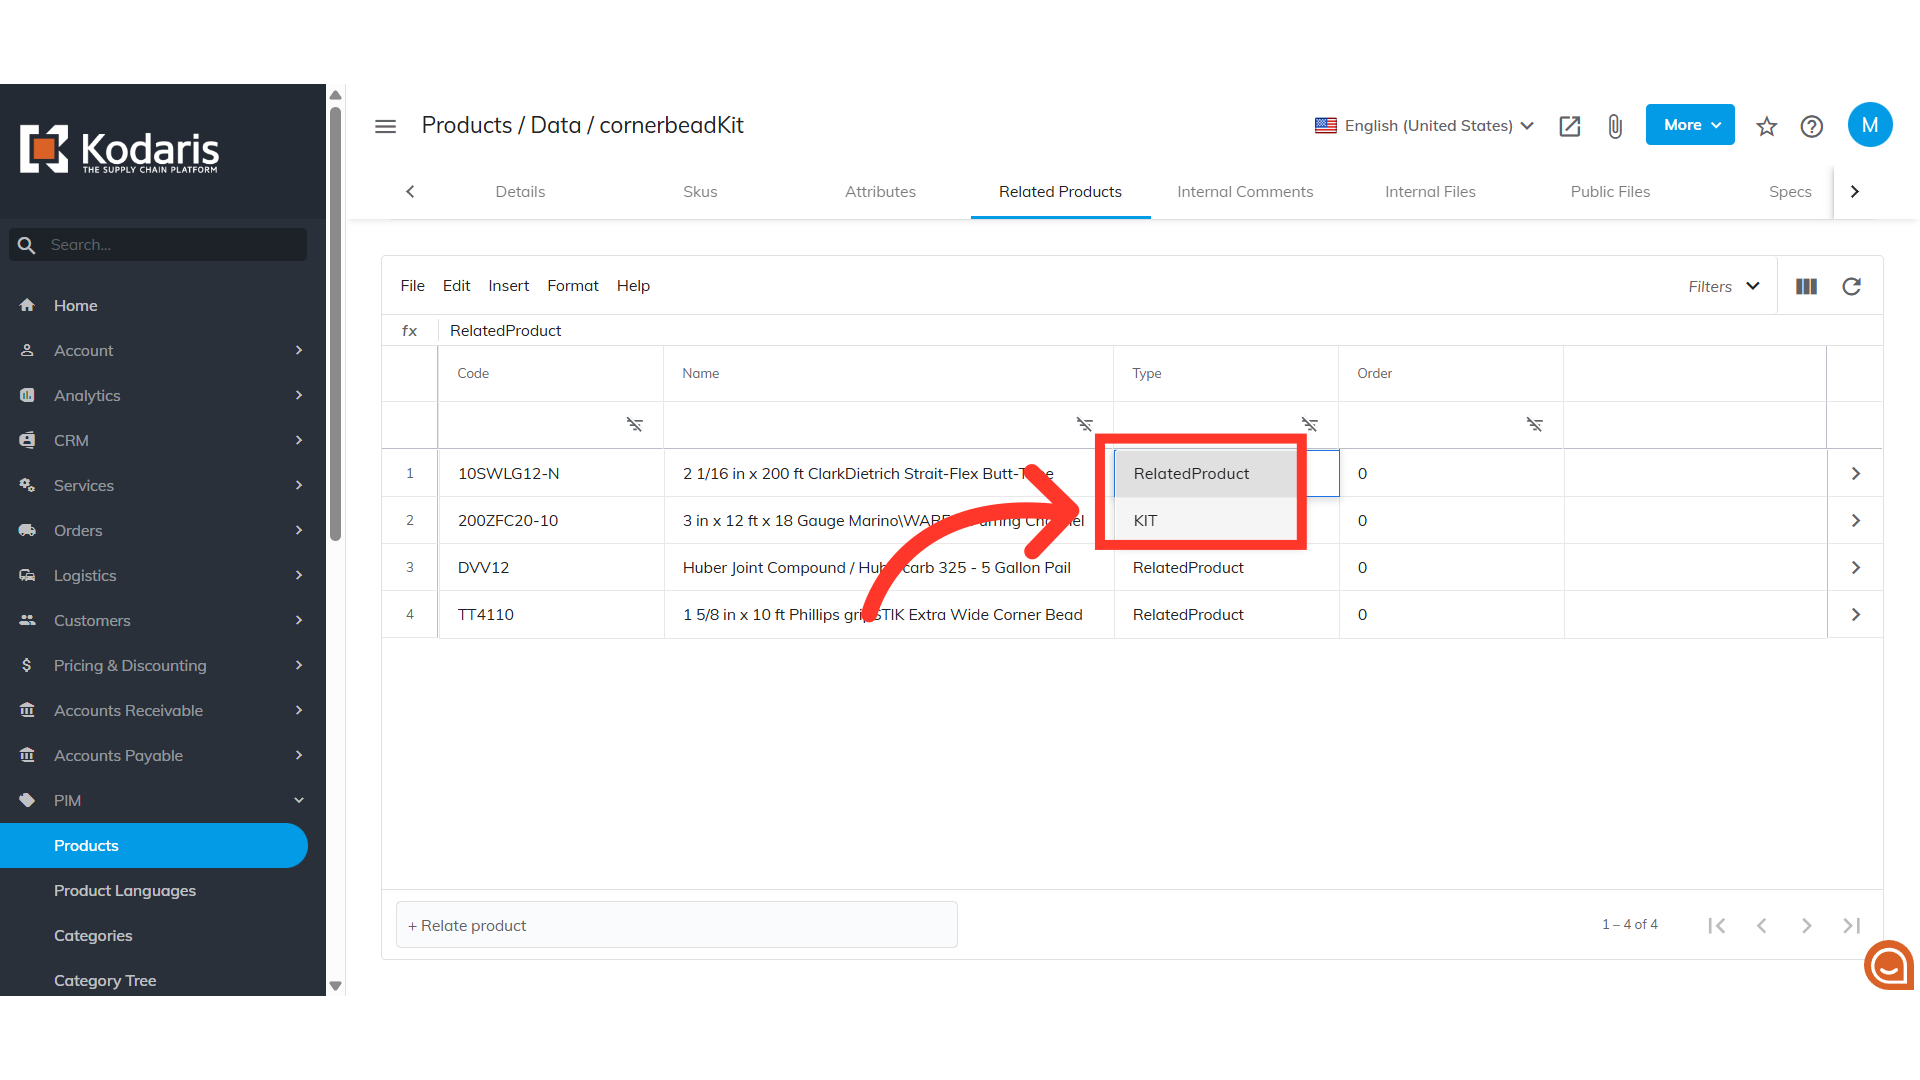Open the chat support bubble
Image resolution: width=1920 pixels, height=1080 pixels.
pyautogui.click(x=1888, y=965)
